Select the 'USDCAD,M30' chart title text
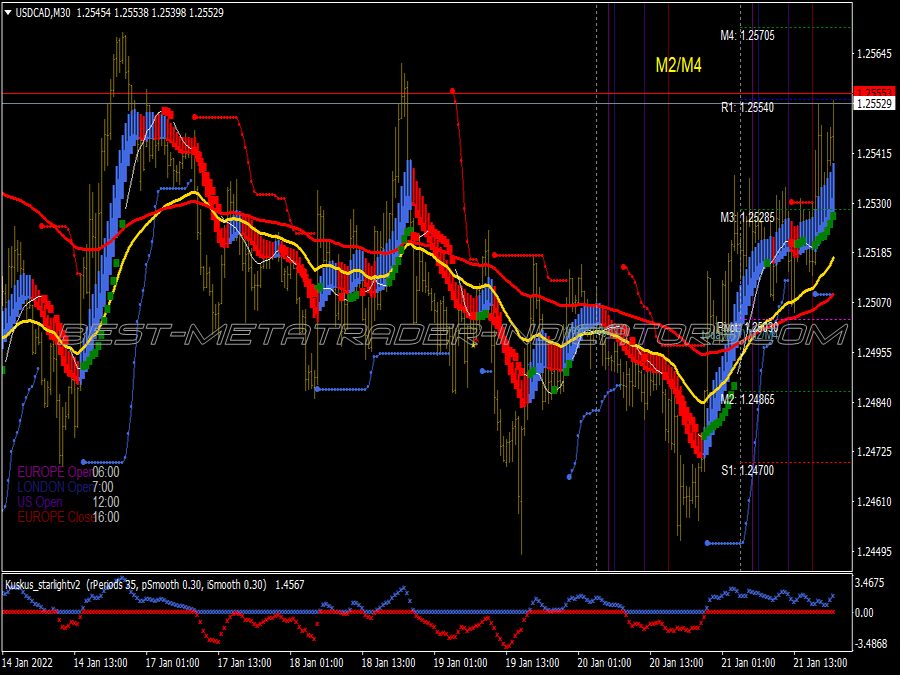 [43, 13]
